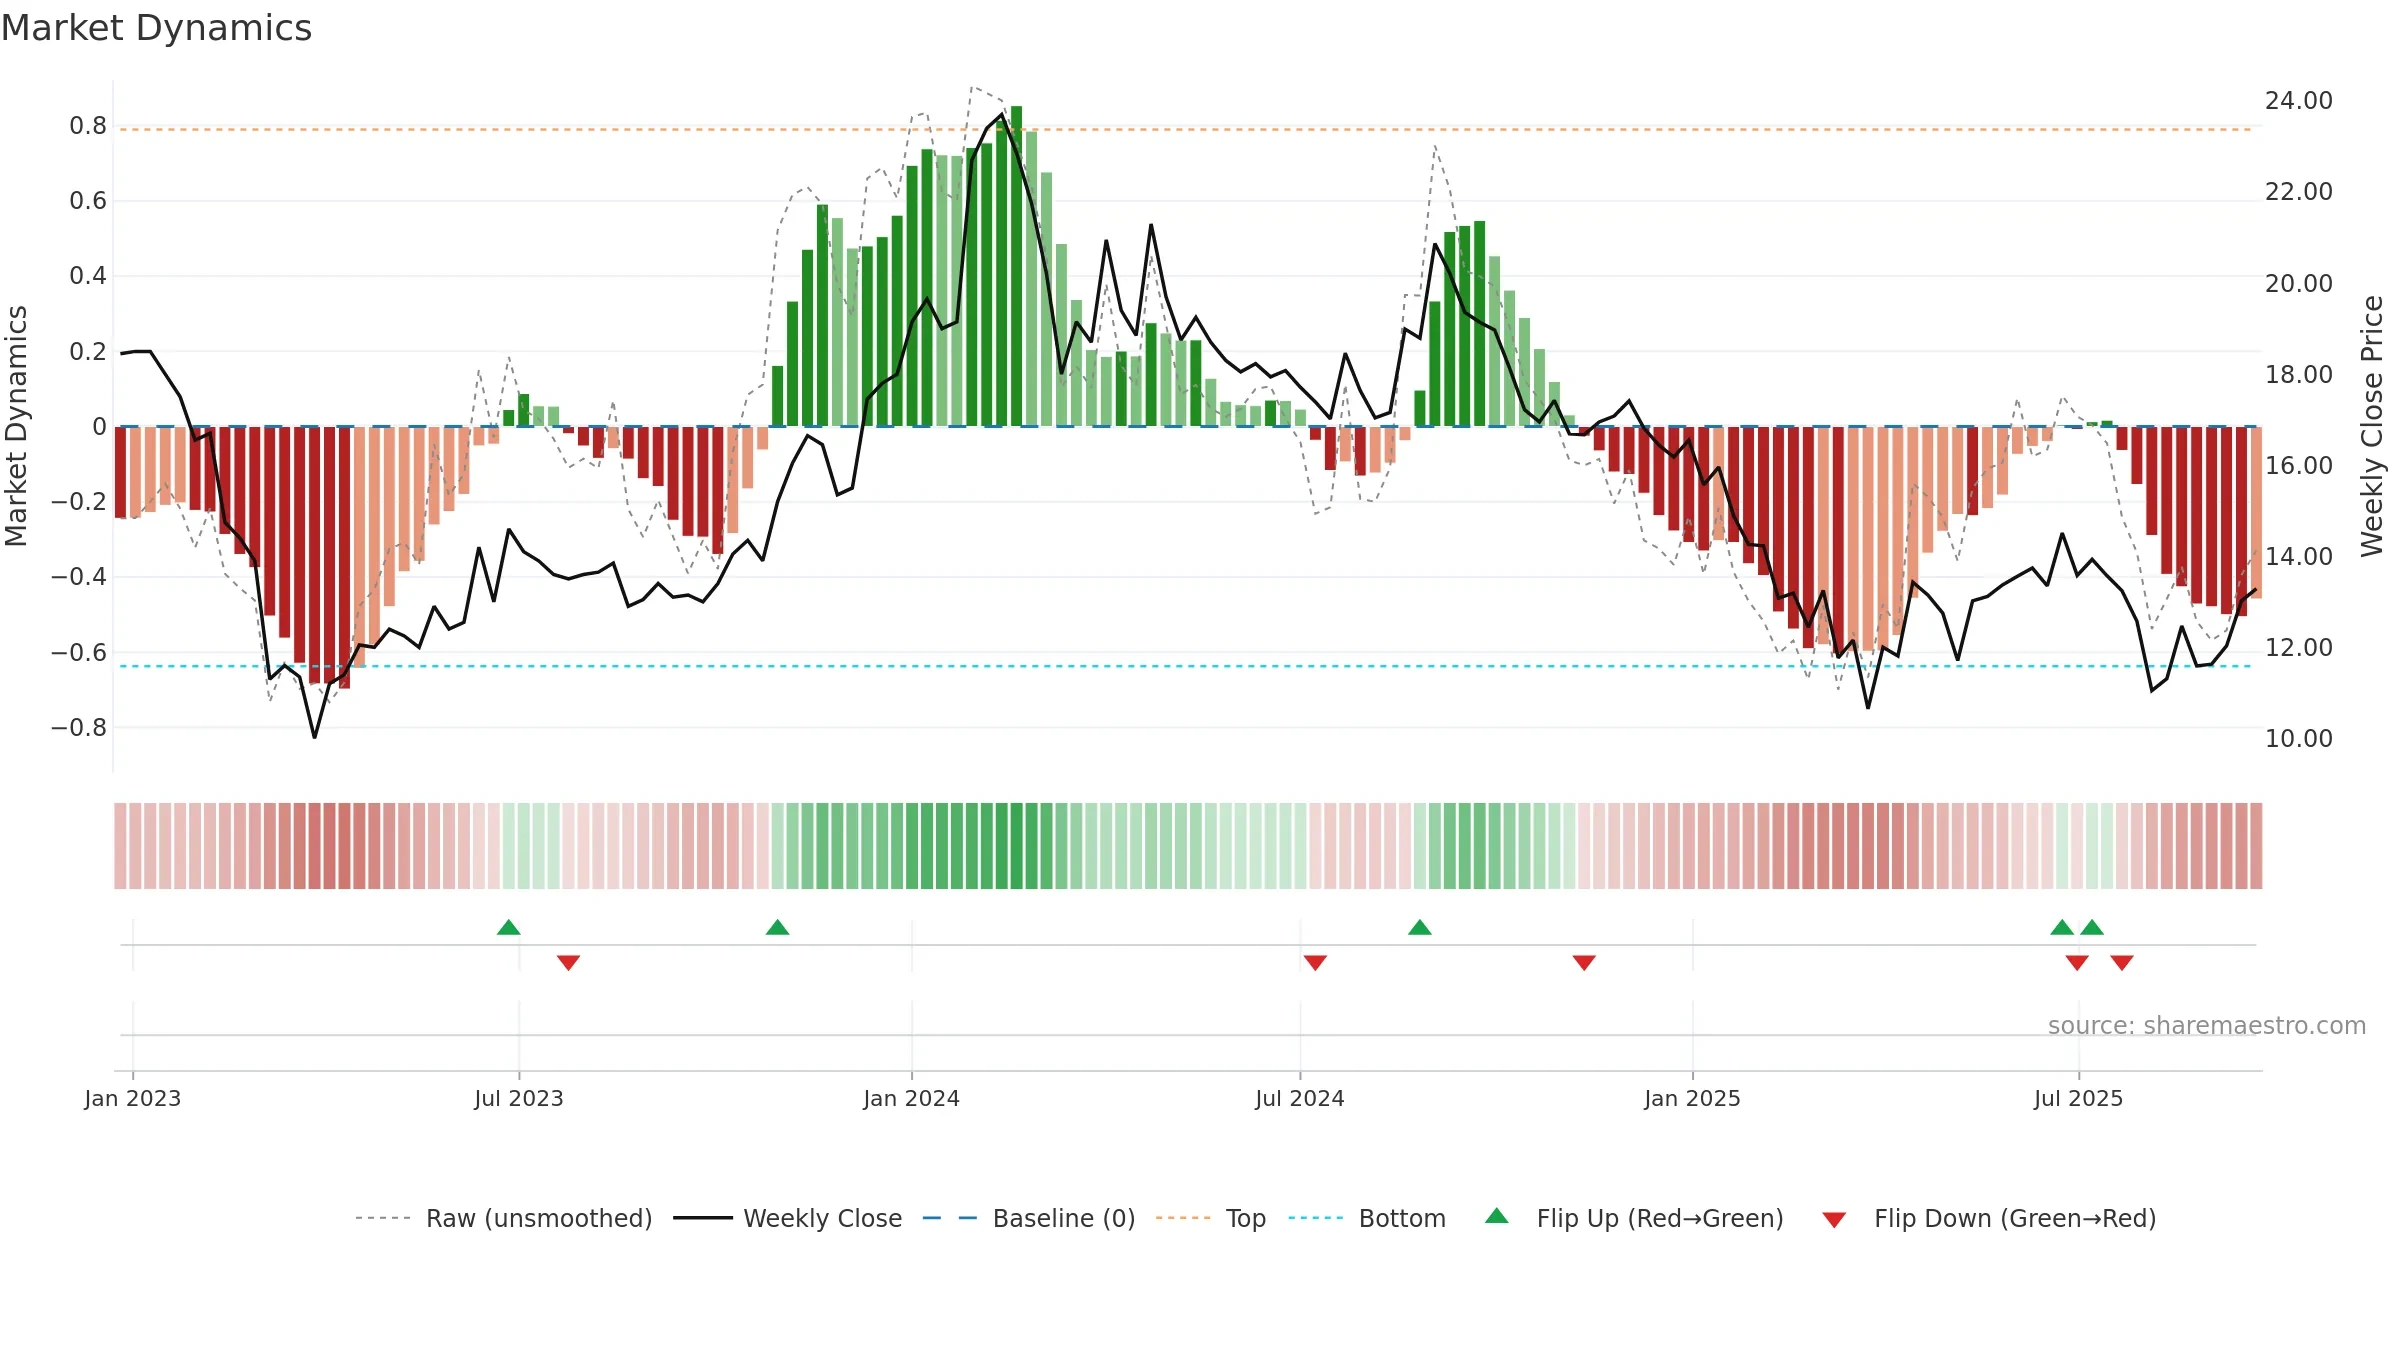Click the Jul 2024 x-axis label
The height and width of the screenshot is (1350, 2400).
coord(1300,1098)
